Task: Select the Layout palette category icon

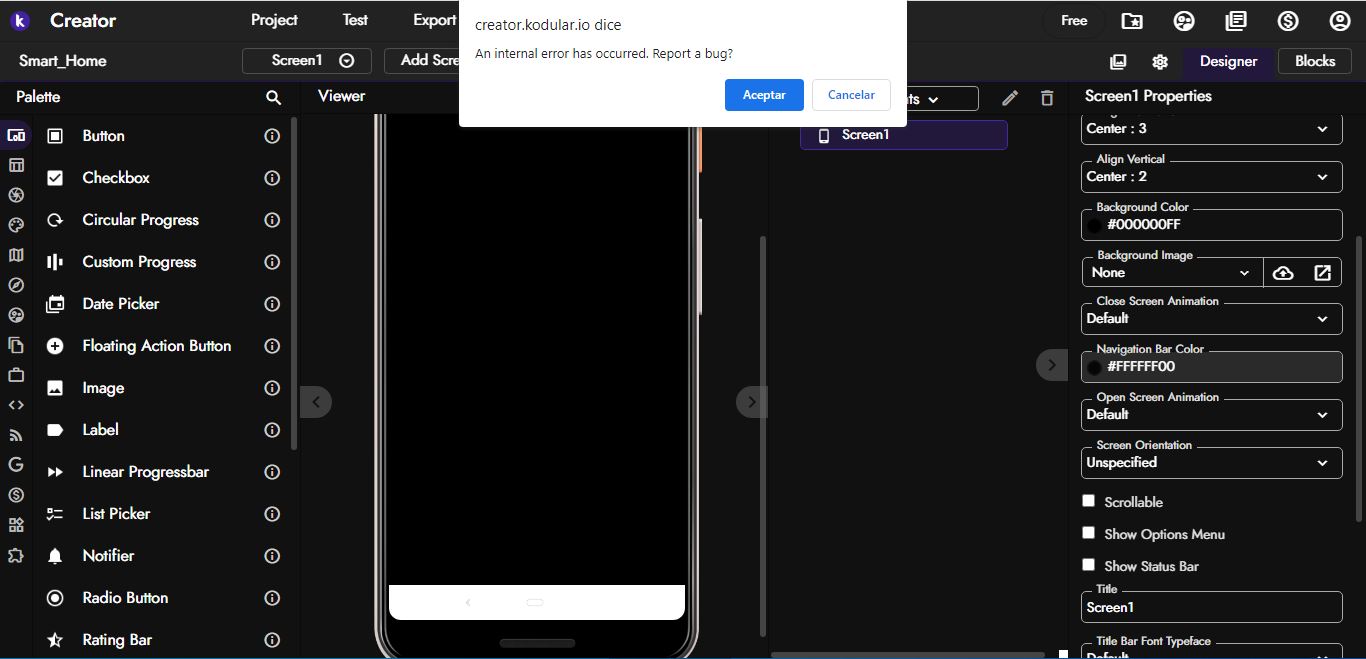Action: [x=16, y=165]
